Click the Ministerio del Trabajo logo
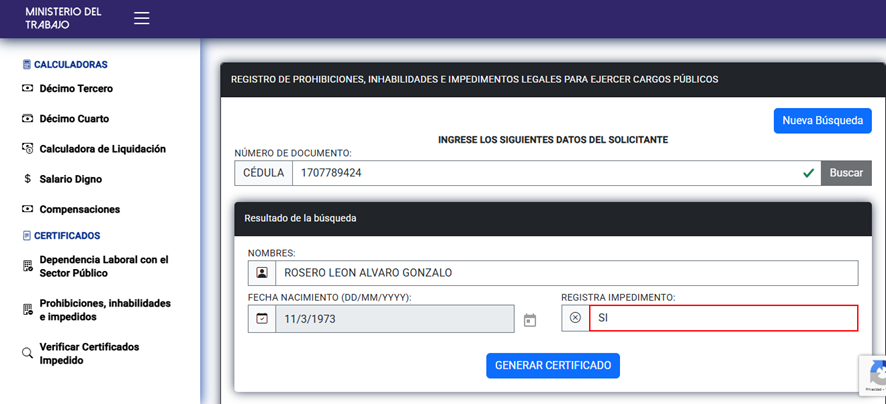This screenshot has width=886, height=404. pyautogui.click(x=63, y=18)
